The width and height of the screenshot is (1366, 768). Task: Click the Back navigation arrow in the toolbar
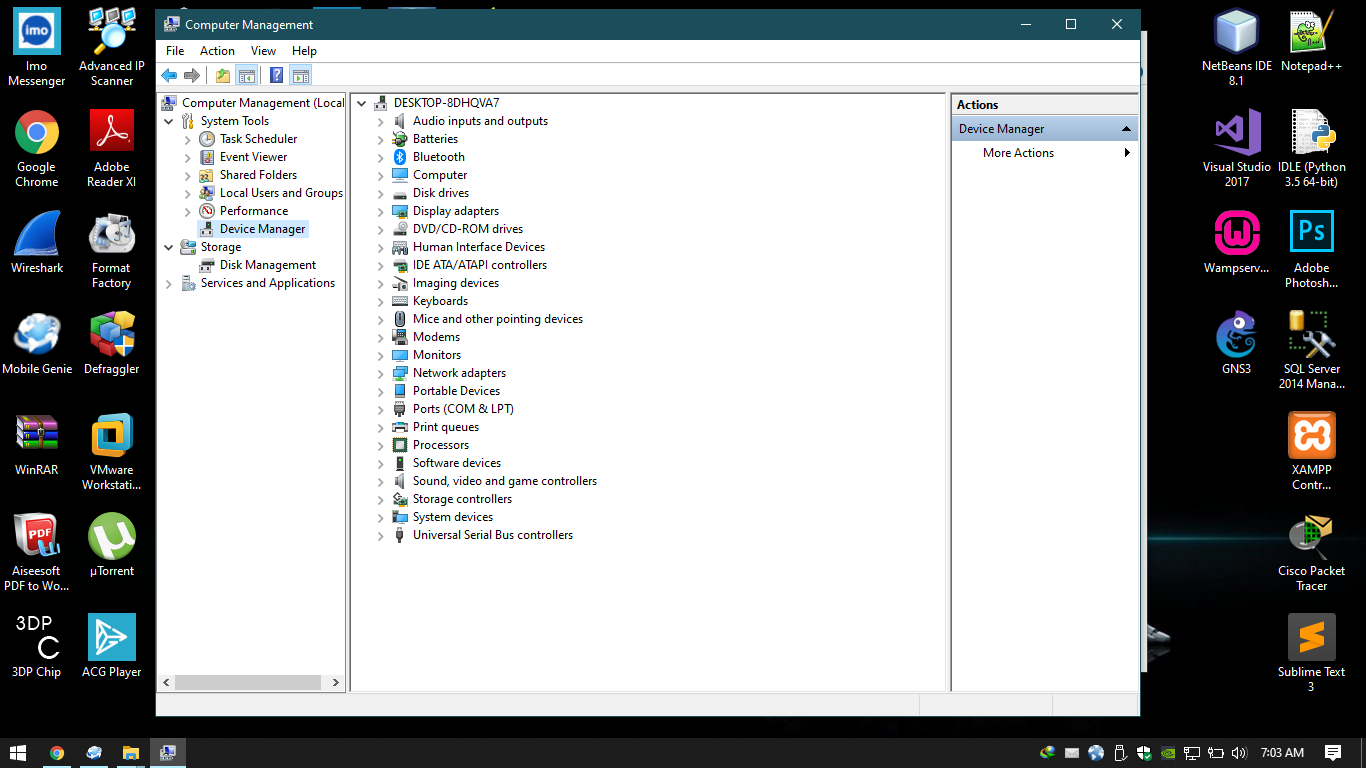[169, 75]
